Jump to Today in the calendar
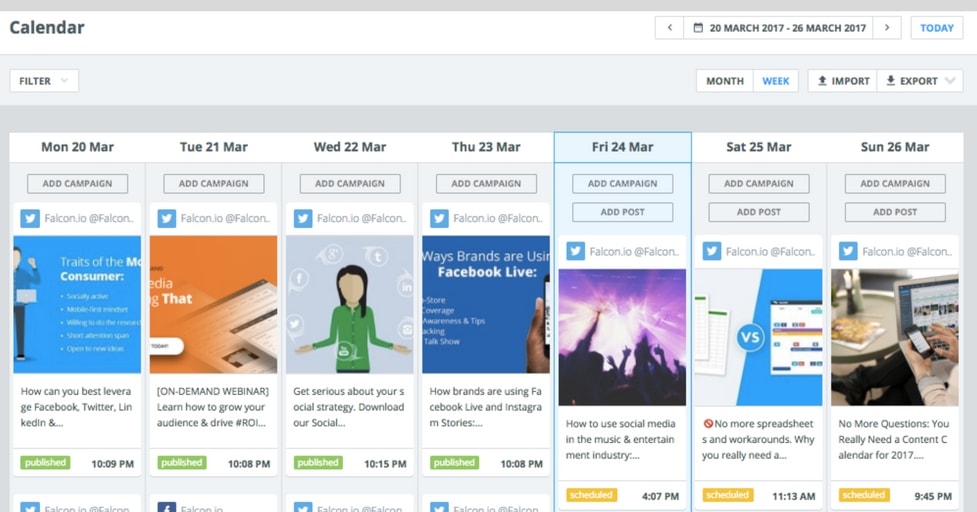977x512 pixels. point(936,28)
